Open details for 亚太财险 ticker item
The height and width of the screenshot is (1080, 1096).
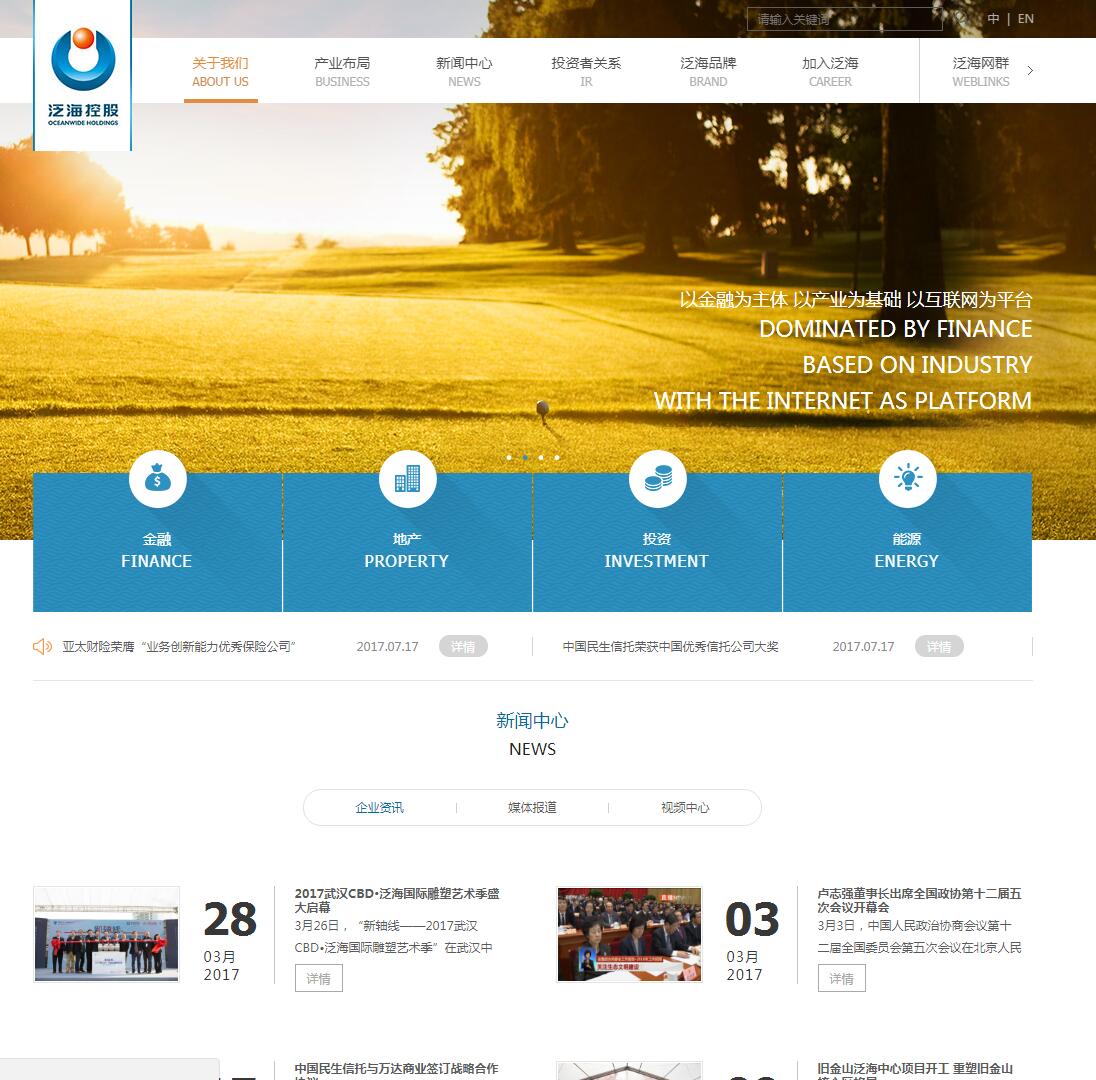pos(463,647)
